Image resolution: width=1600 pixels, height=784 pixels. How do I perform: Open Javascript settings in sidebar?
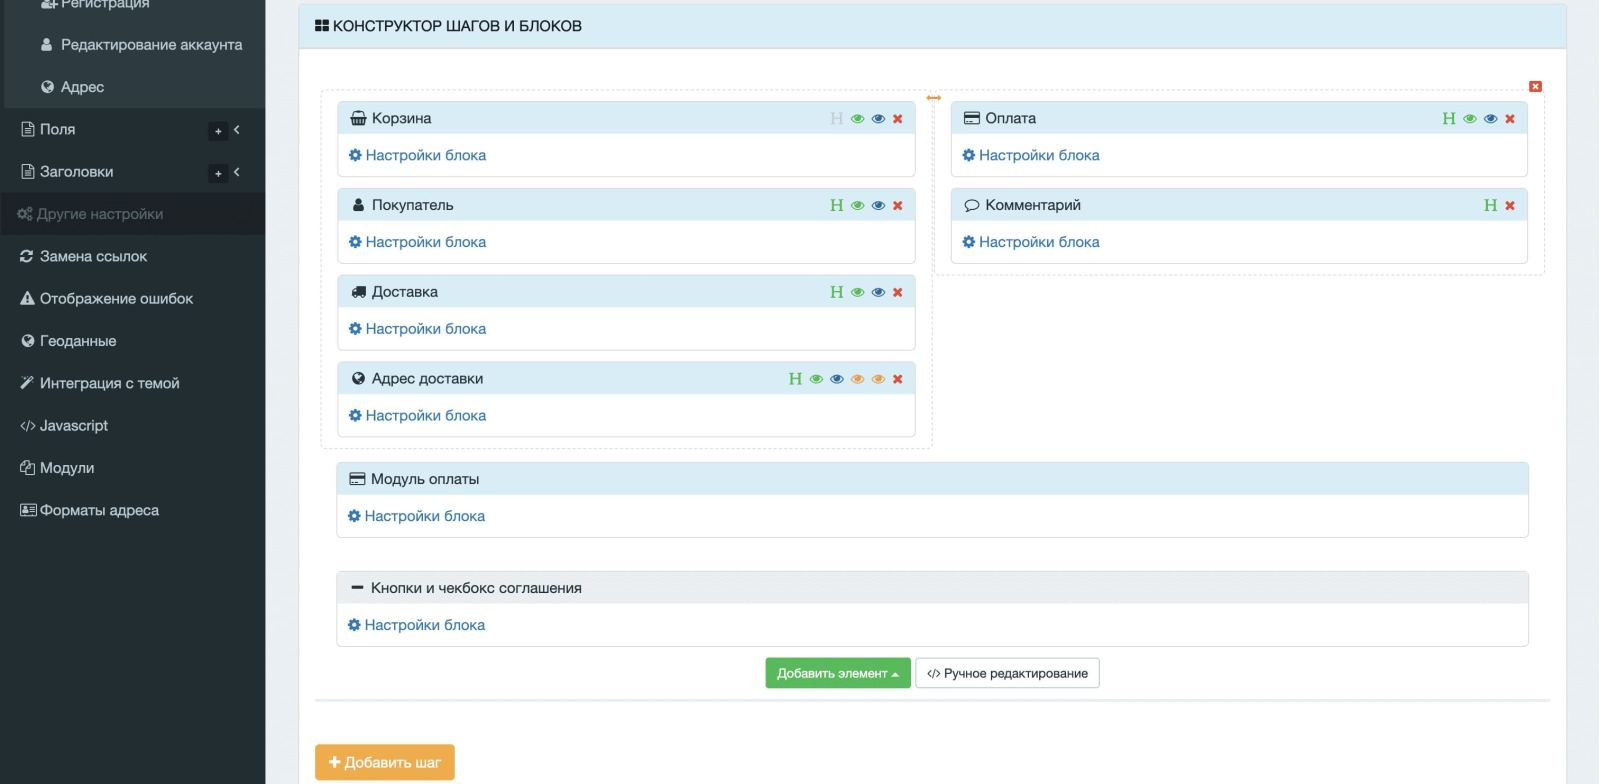coord(64,425)
